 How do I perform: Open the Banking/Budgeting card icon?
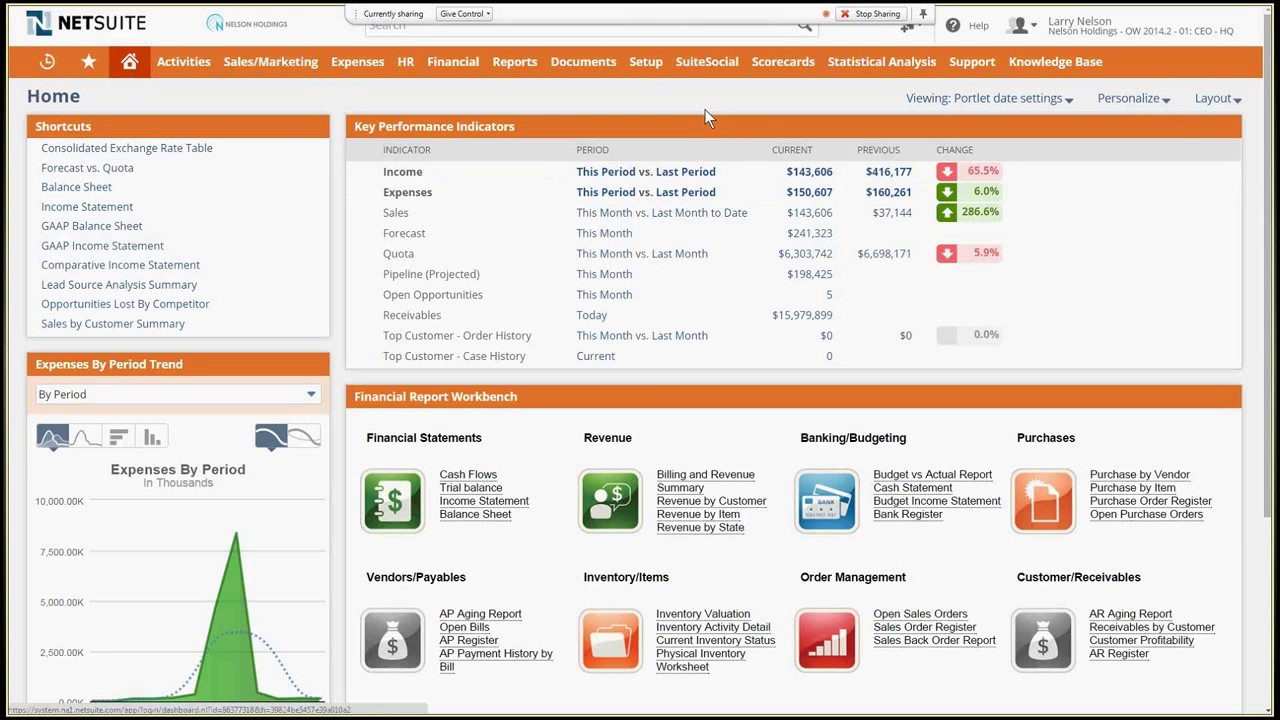[x=827, y=500]
